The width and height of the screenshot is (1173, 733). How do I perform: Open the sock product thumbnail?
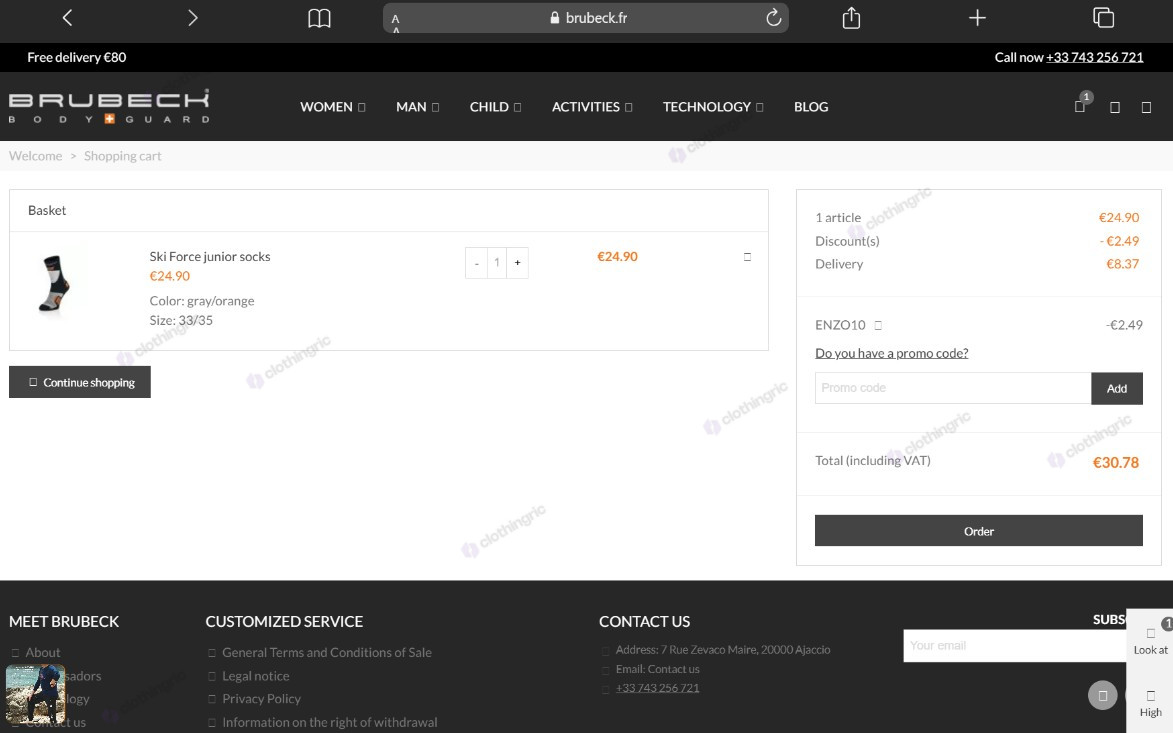55,286
